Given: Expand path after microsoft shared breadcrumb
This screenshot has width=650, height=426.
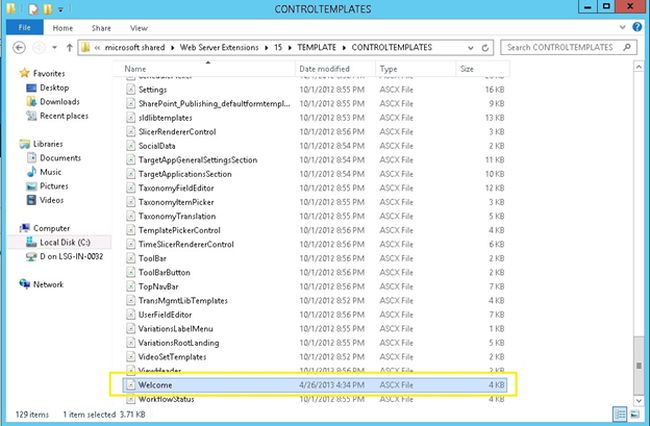Looking at the screenshot, I should [x=172, y=48].
